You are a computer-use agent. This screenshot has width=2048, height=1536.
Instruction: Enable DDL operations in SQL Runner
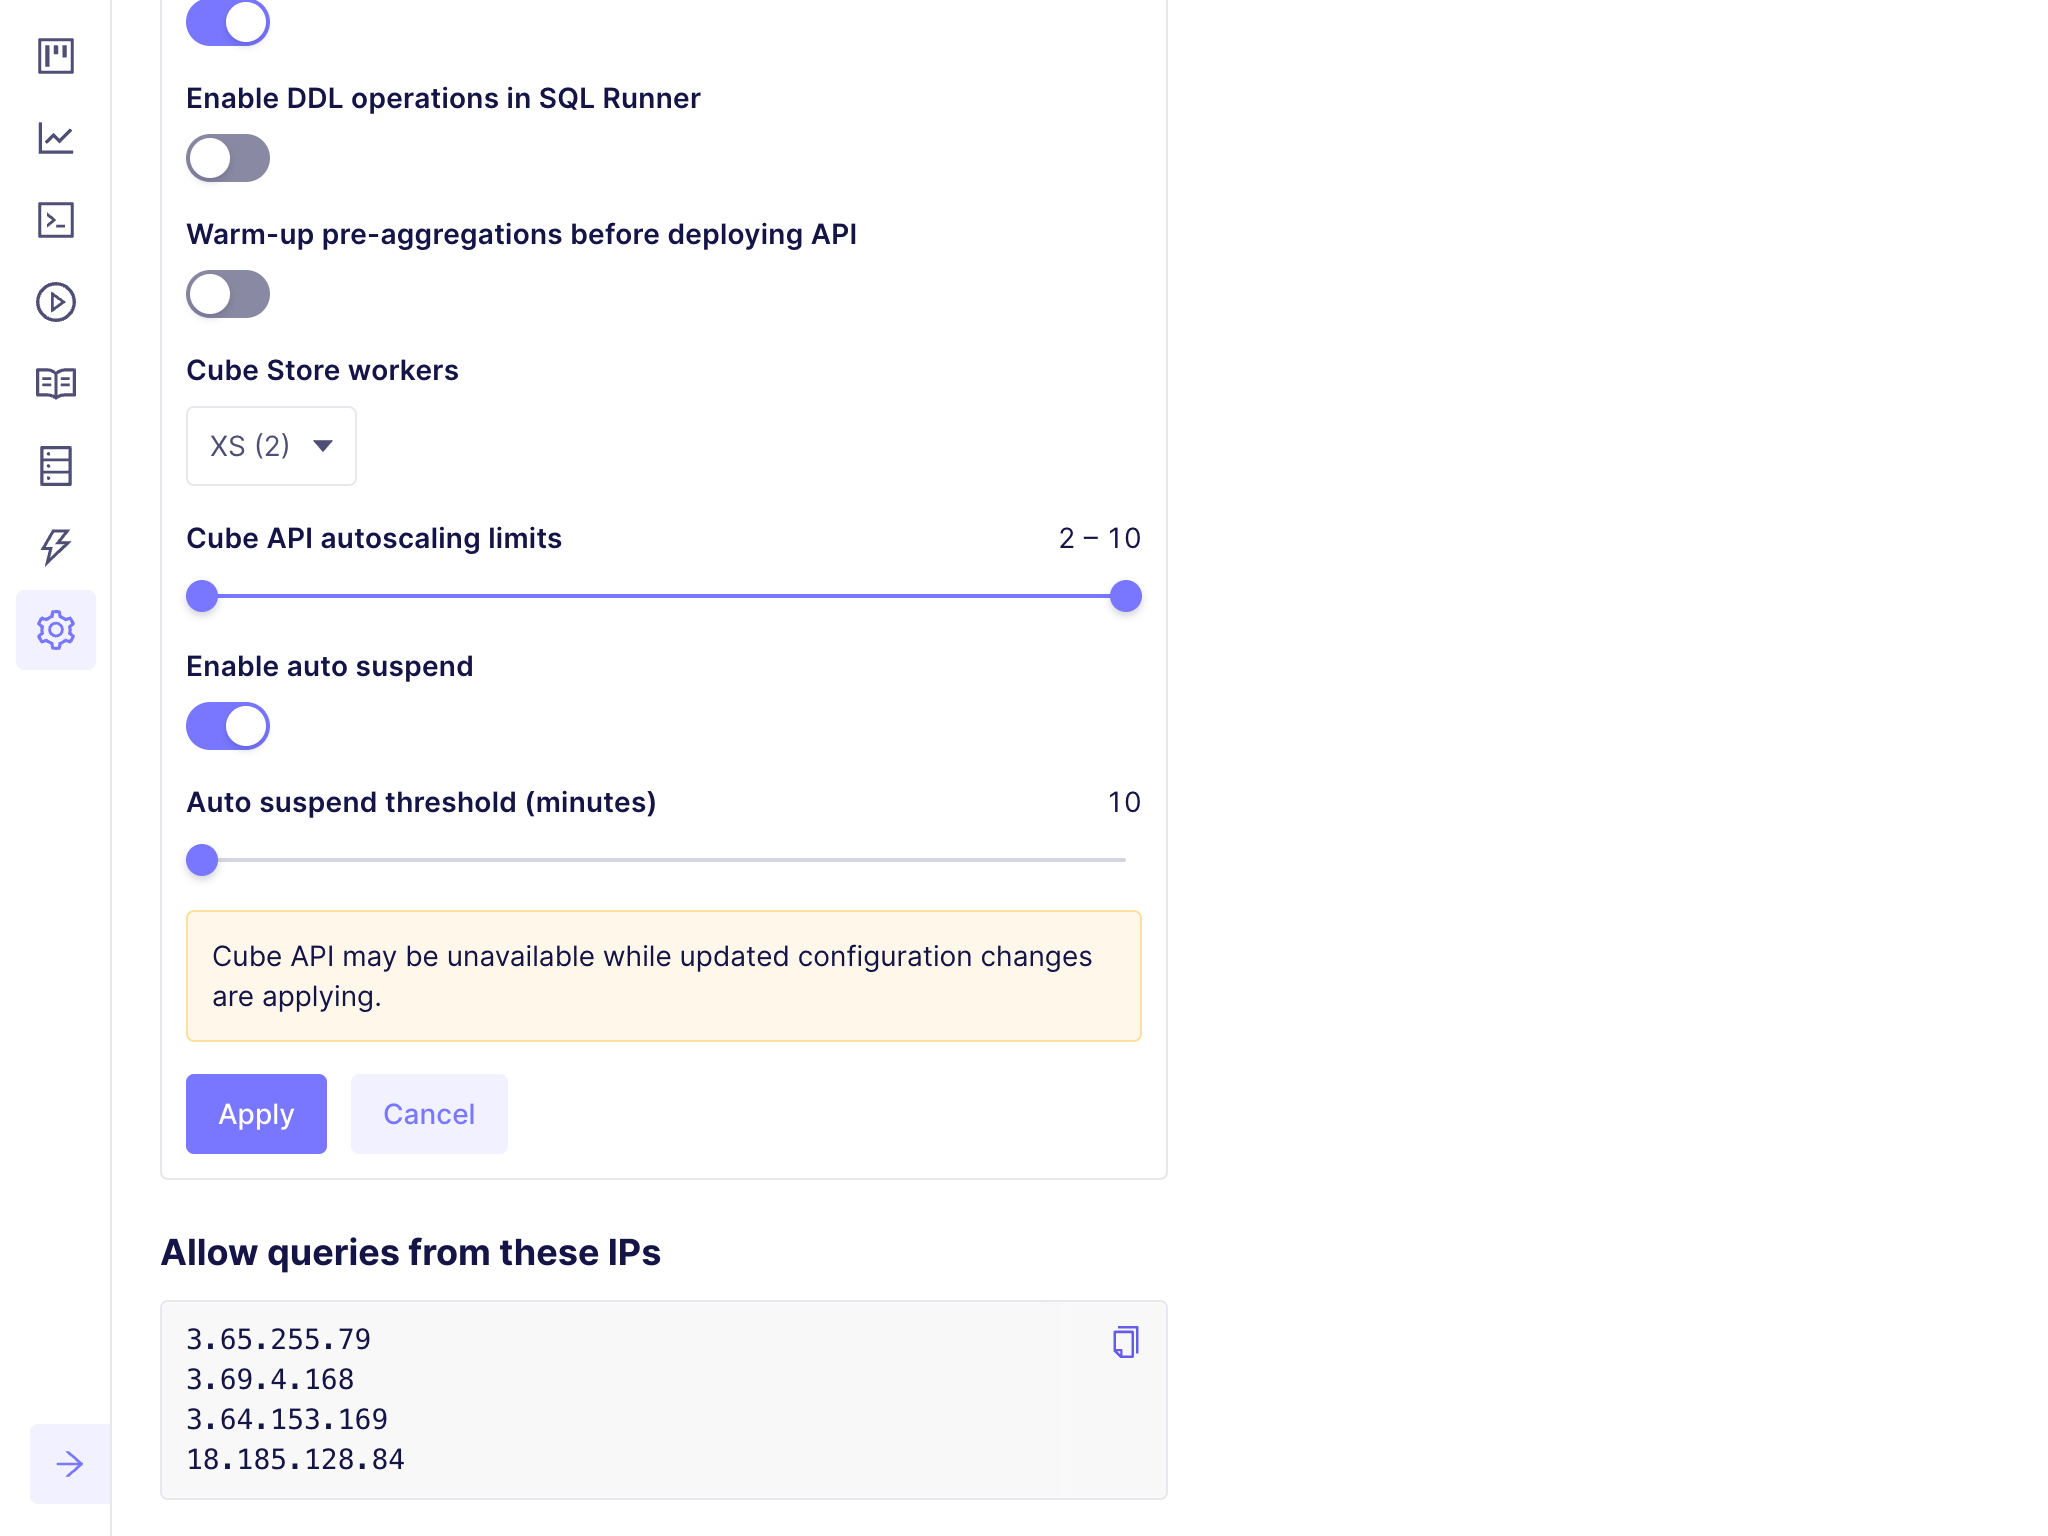(228, 158)
